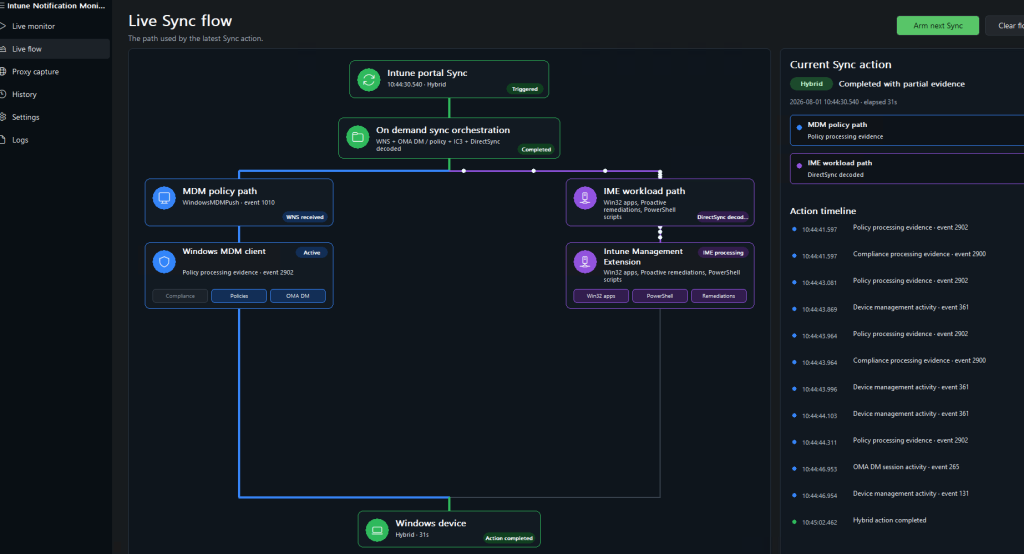Click the folder icon on On demand sync orchestration
Screen dimensions: 1024x554
[358, 137]
